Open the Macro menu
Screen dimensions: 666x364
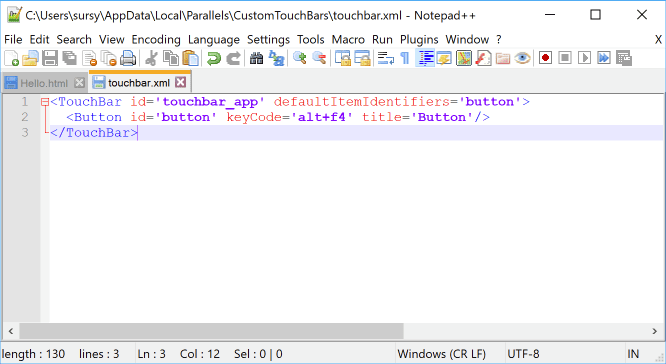(348, 40)
